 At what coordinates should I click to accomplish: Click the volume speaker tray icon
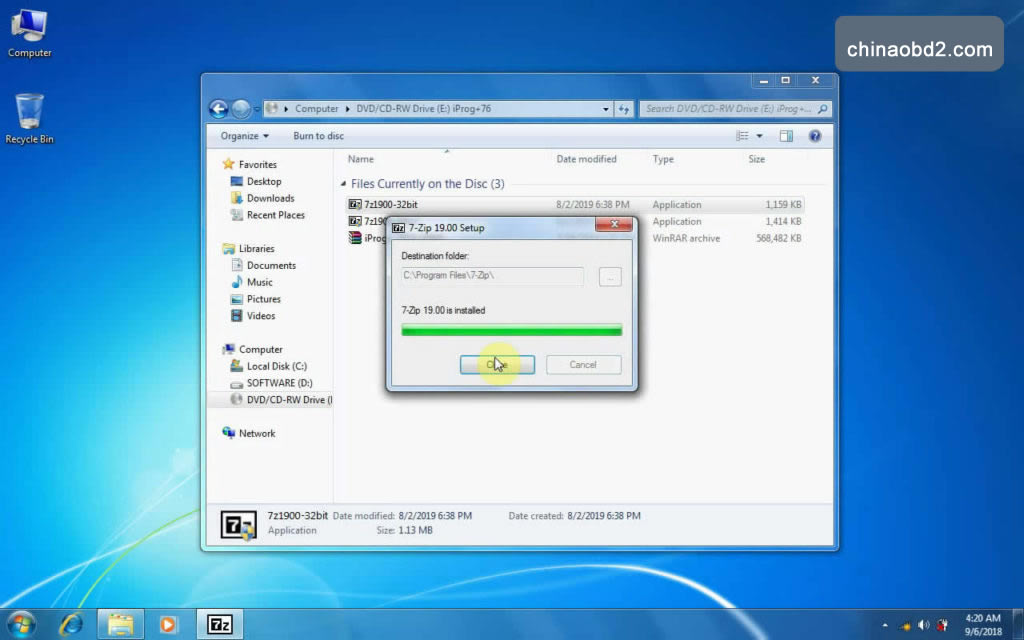click(x=923, y=625)
